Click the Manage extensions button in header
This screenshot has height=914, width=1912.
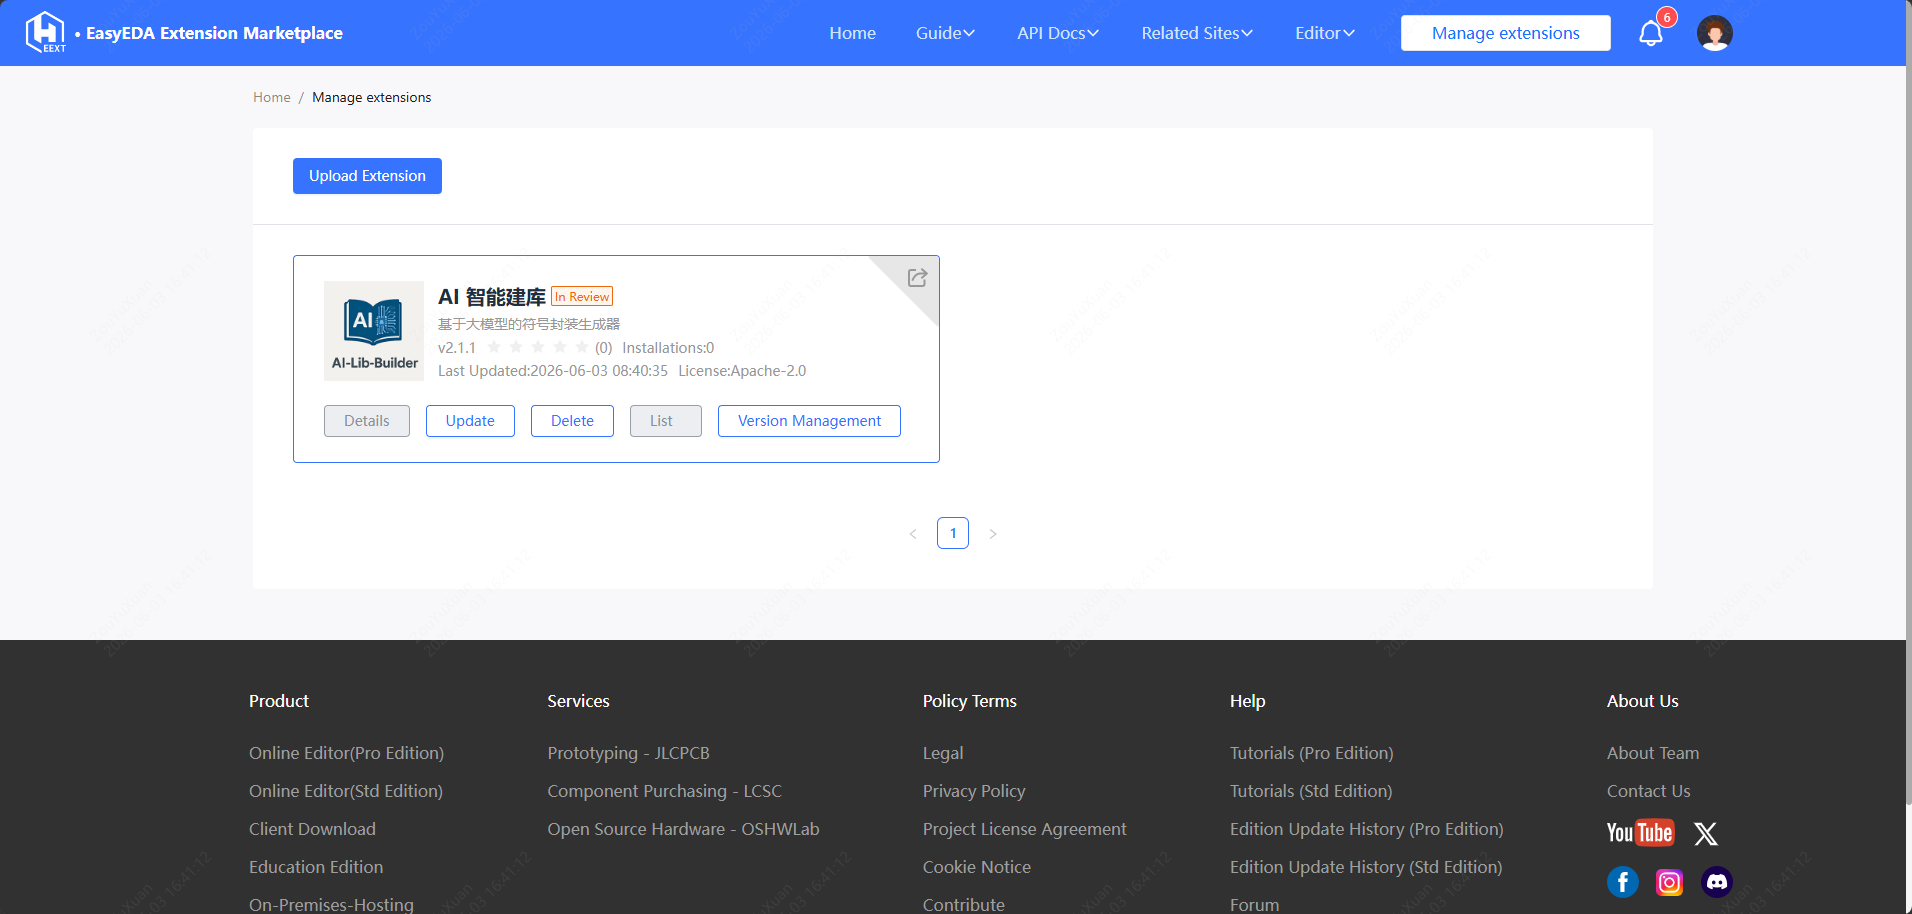(x=1506, y=33)
